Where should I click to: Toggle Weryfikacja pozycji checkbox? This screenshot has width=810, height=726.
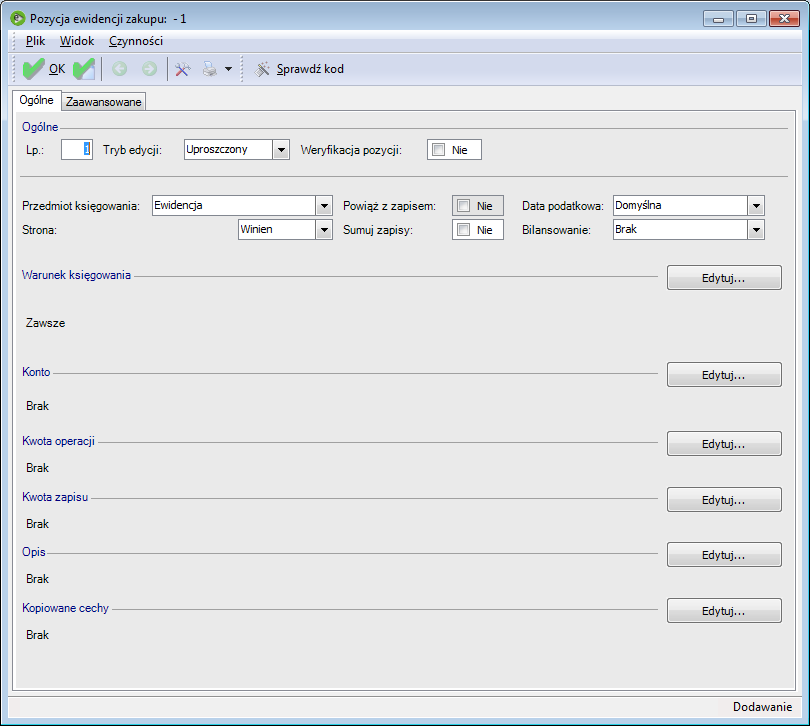pyautogui.click(x=439, y=150)
